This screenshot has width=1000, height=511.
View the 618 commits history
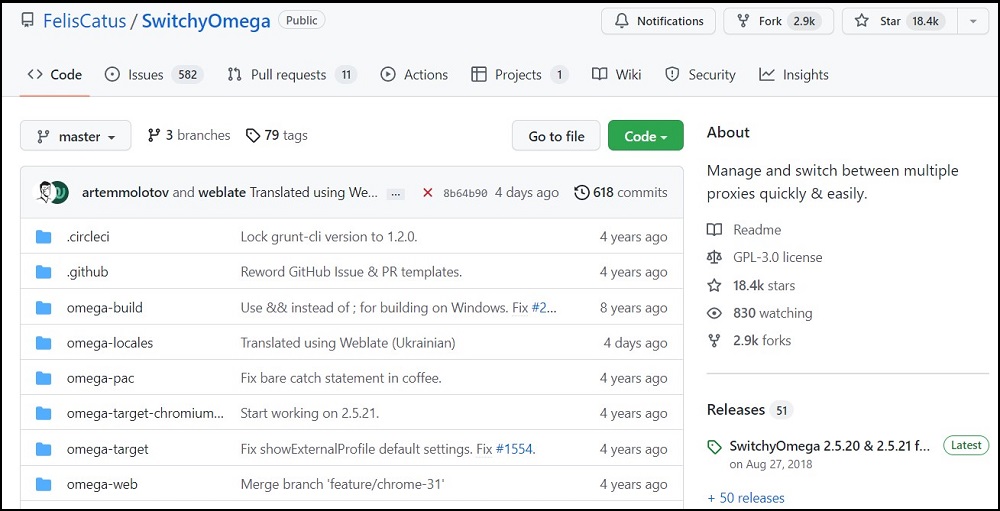(621, 193)
